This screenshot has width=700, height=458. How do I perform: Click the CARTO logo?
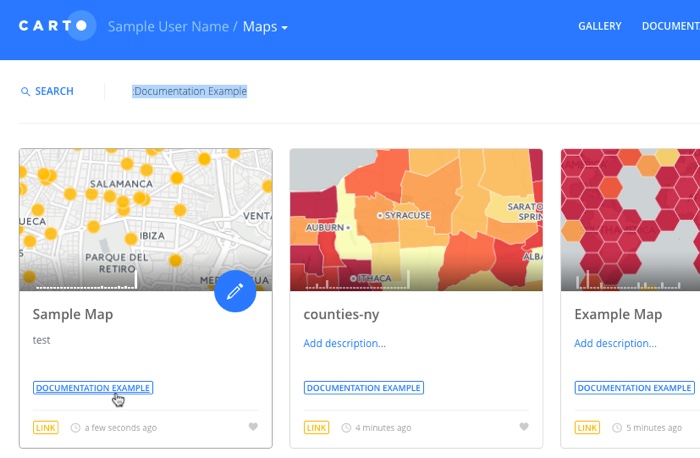[x=56, y=25]
